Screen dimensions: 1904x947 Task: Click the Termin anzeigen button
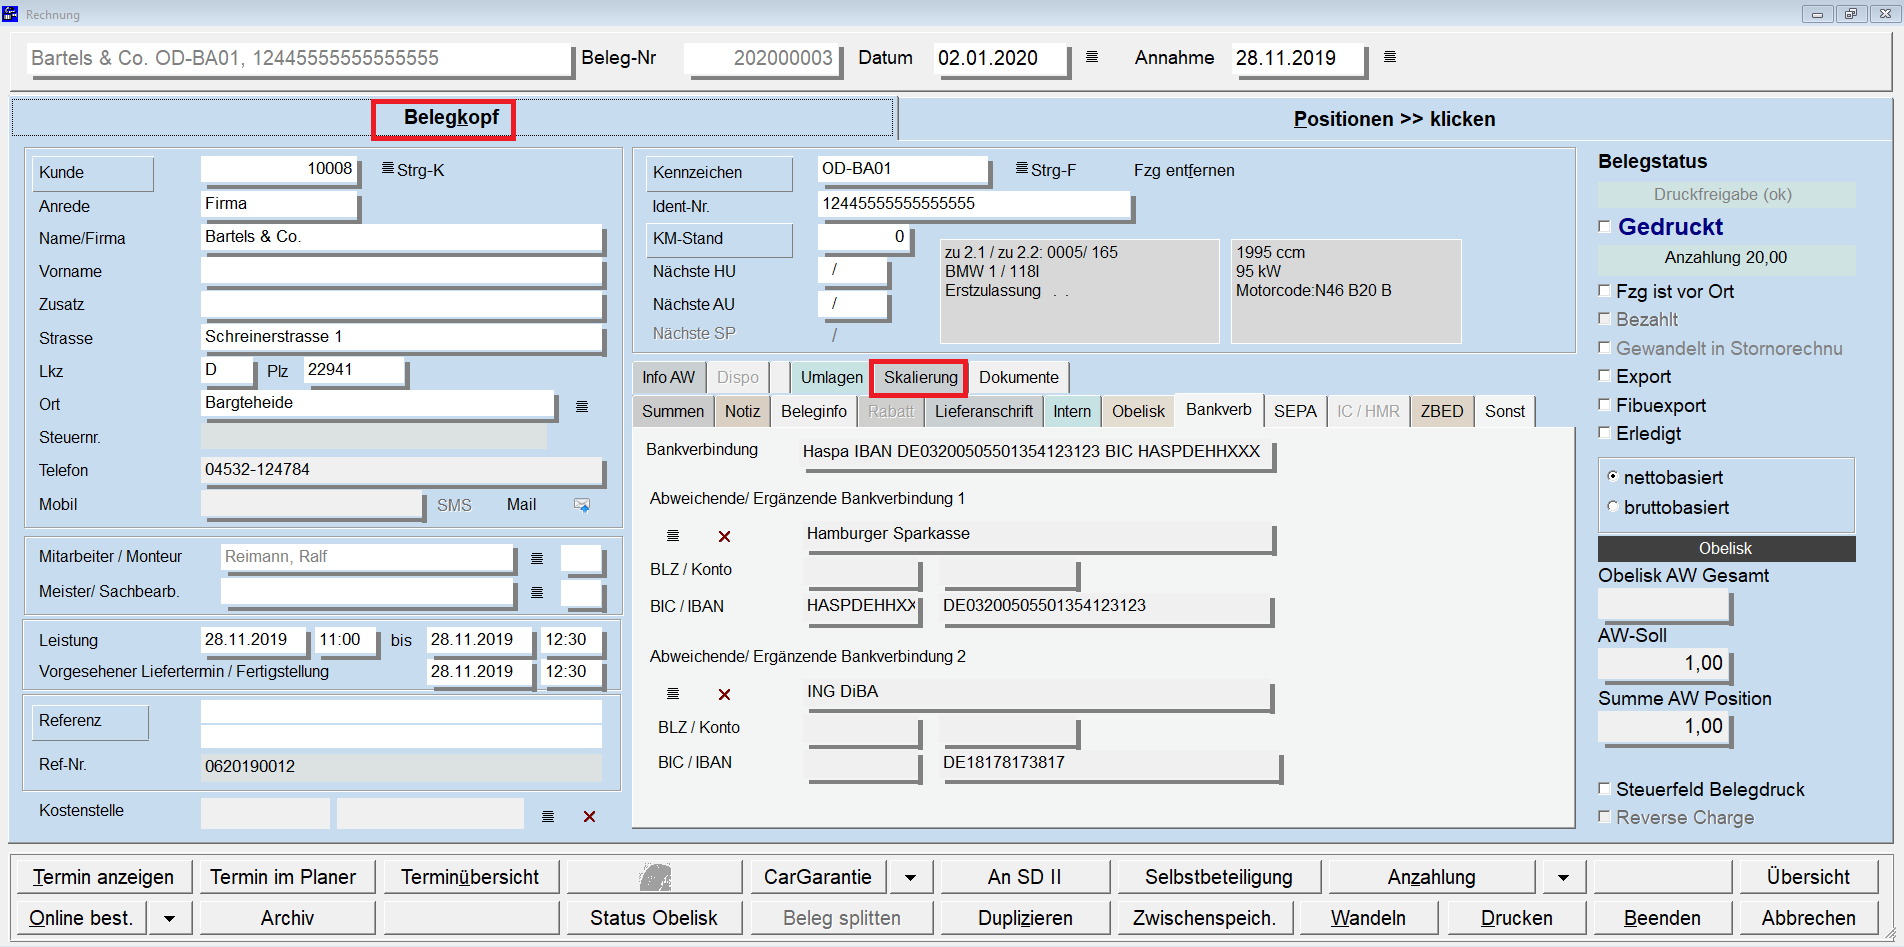103,877
